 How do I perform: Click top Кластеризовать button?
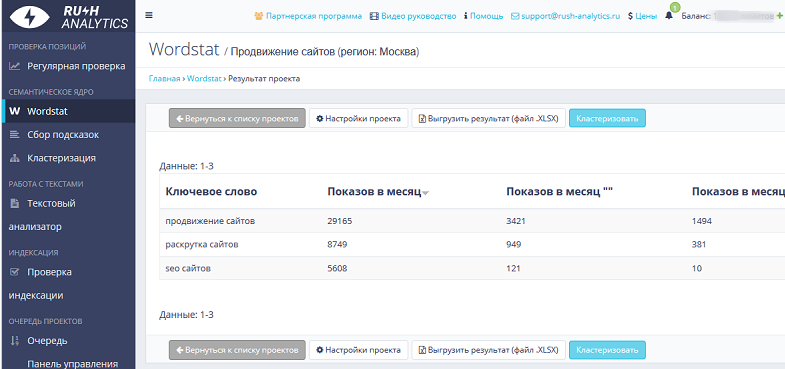(x=607, y=119)
